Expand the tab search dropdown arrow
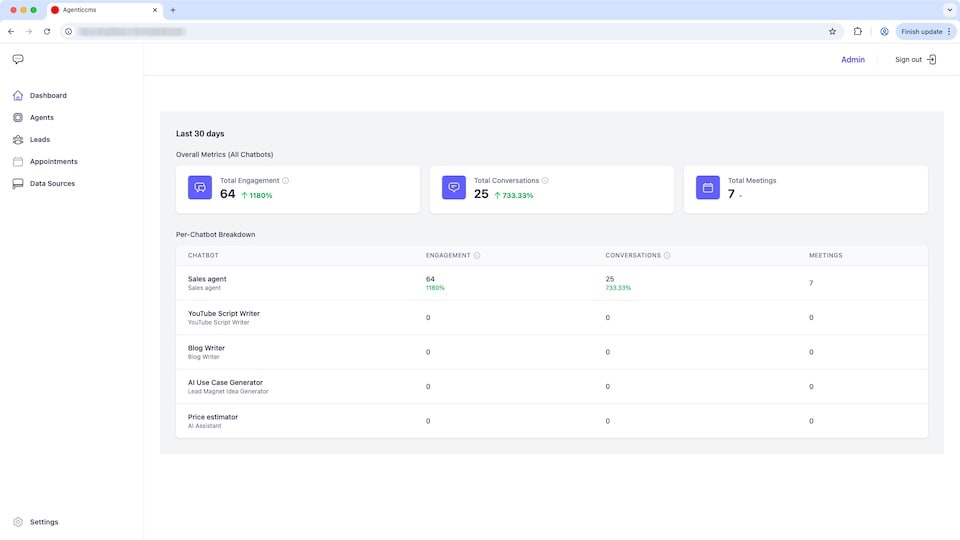This screenshot has height=540, width=960. 950,10
